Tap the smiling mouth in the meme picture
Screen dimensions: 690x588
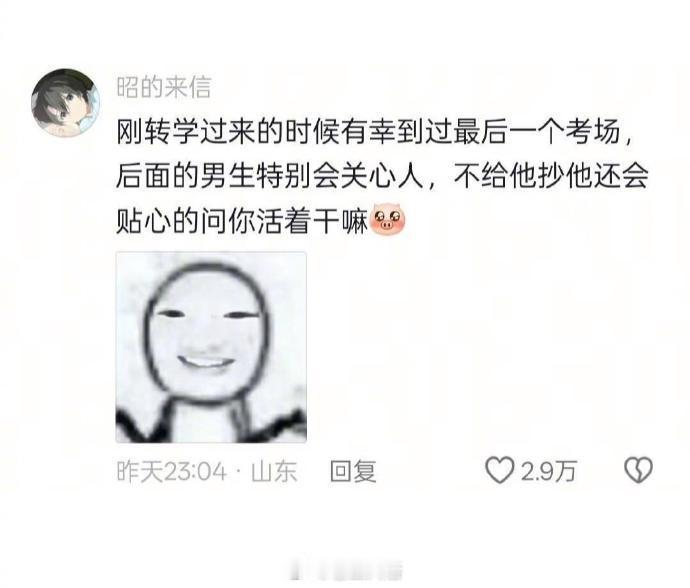(x=206, y=363)
